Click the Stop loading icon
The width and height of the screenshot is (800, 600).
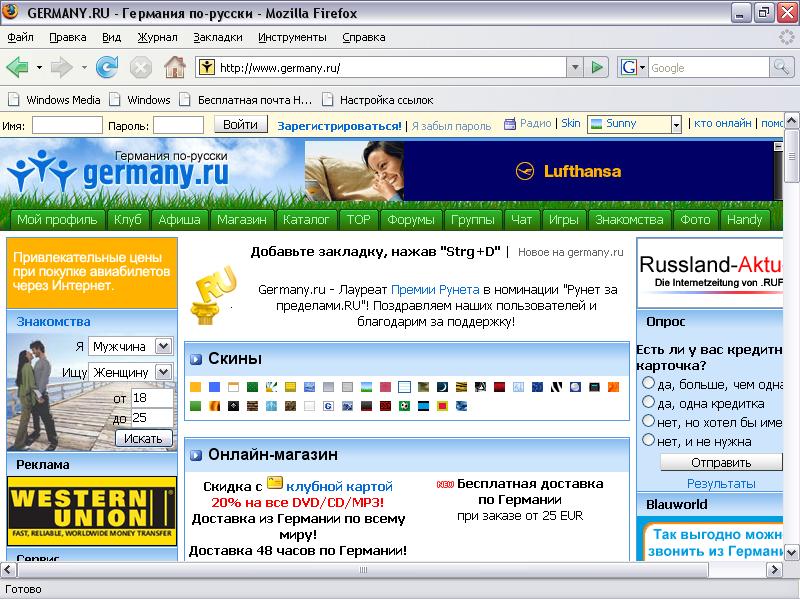[x=140, y=67]
